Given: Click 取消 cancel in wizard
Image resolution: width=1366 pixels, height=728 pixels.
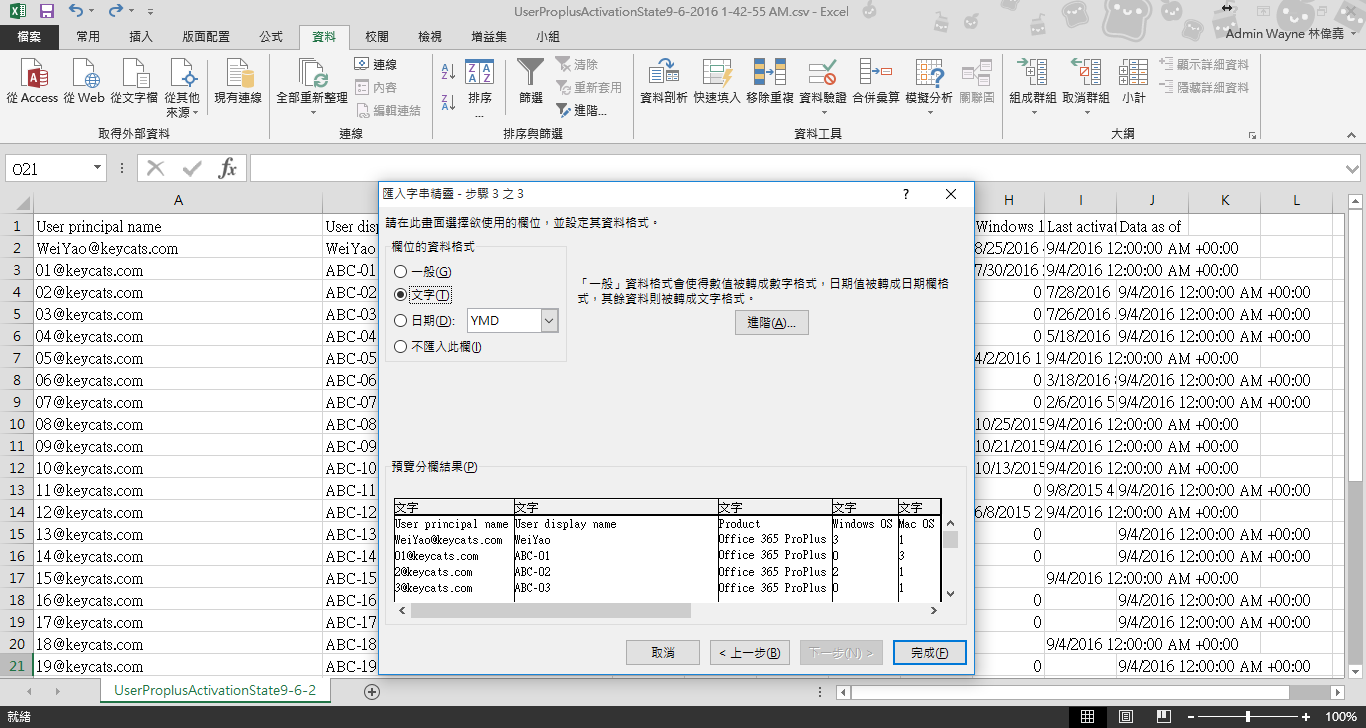Looking at the screenshot, I should pos(662,652).
